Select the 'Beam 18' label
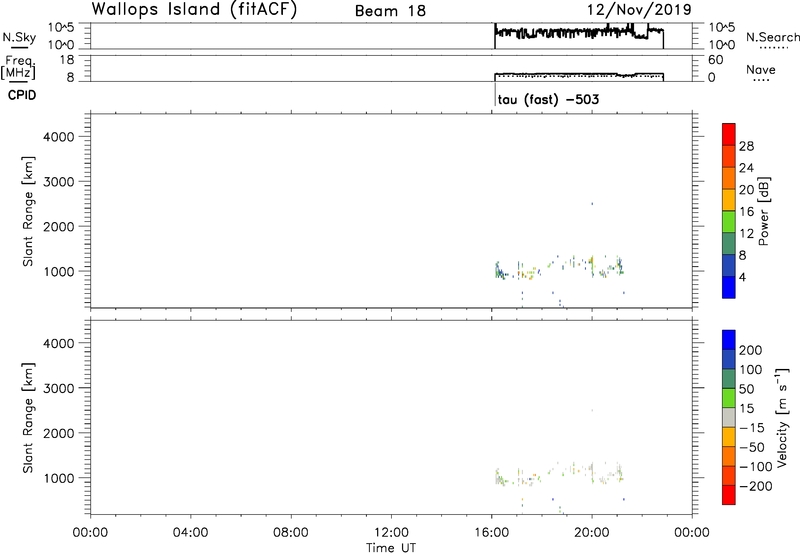The width and height of the screenshot is (800, 554). [390, 11]
